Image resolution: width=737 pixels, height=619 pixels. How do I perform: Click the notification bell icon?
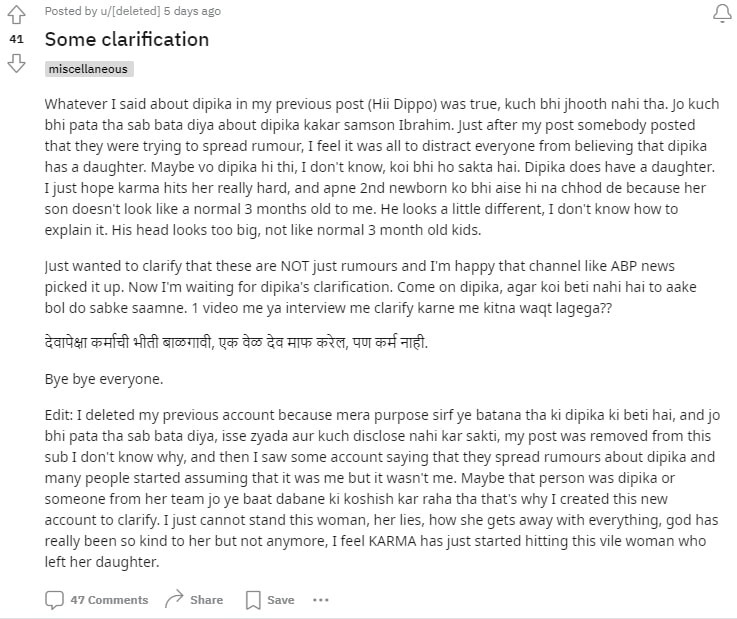(x=720, y=13)
